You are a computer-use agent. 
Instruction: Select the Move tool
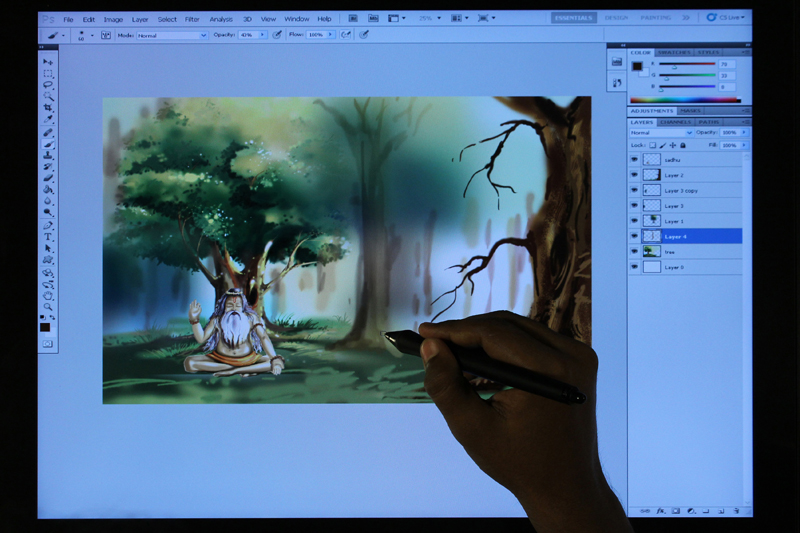[47, 62]
